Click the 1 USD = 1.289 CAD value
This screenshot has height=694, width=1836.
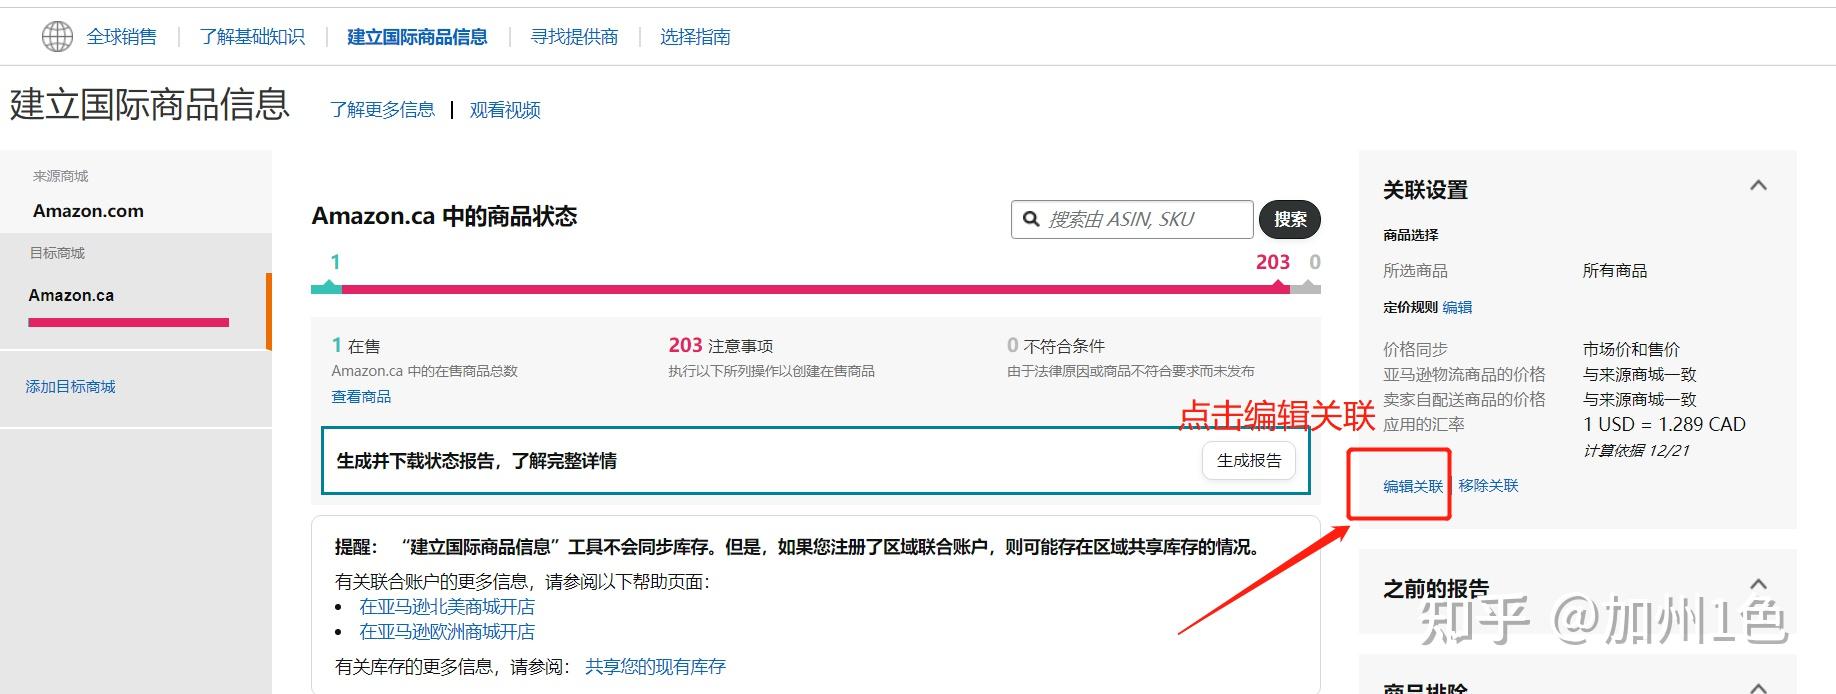1664,424
